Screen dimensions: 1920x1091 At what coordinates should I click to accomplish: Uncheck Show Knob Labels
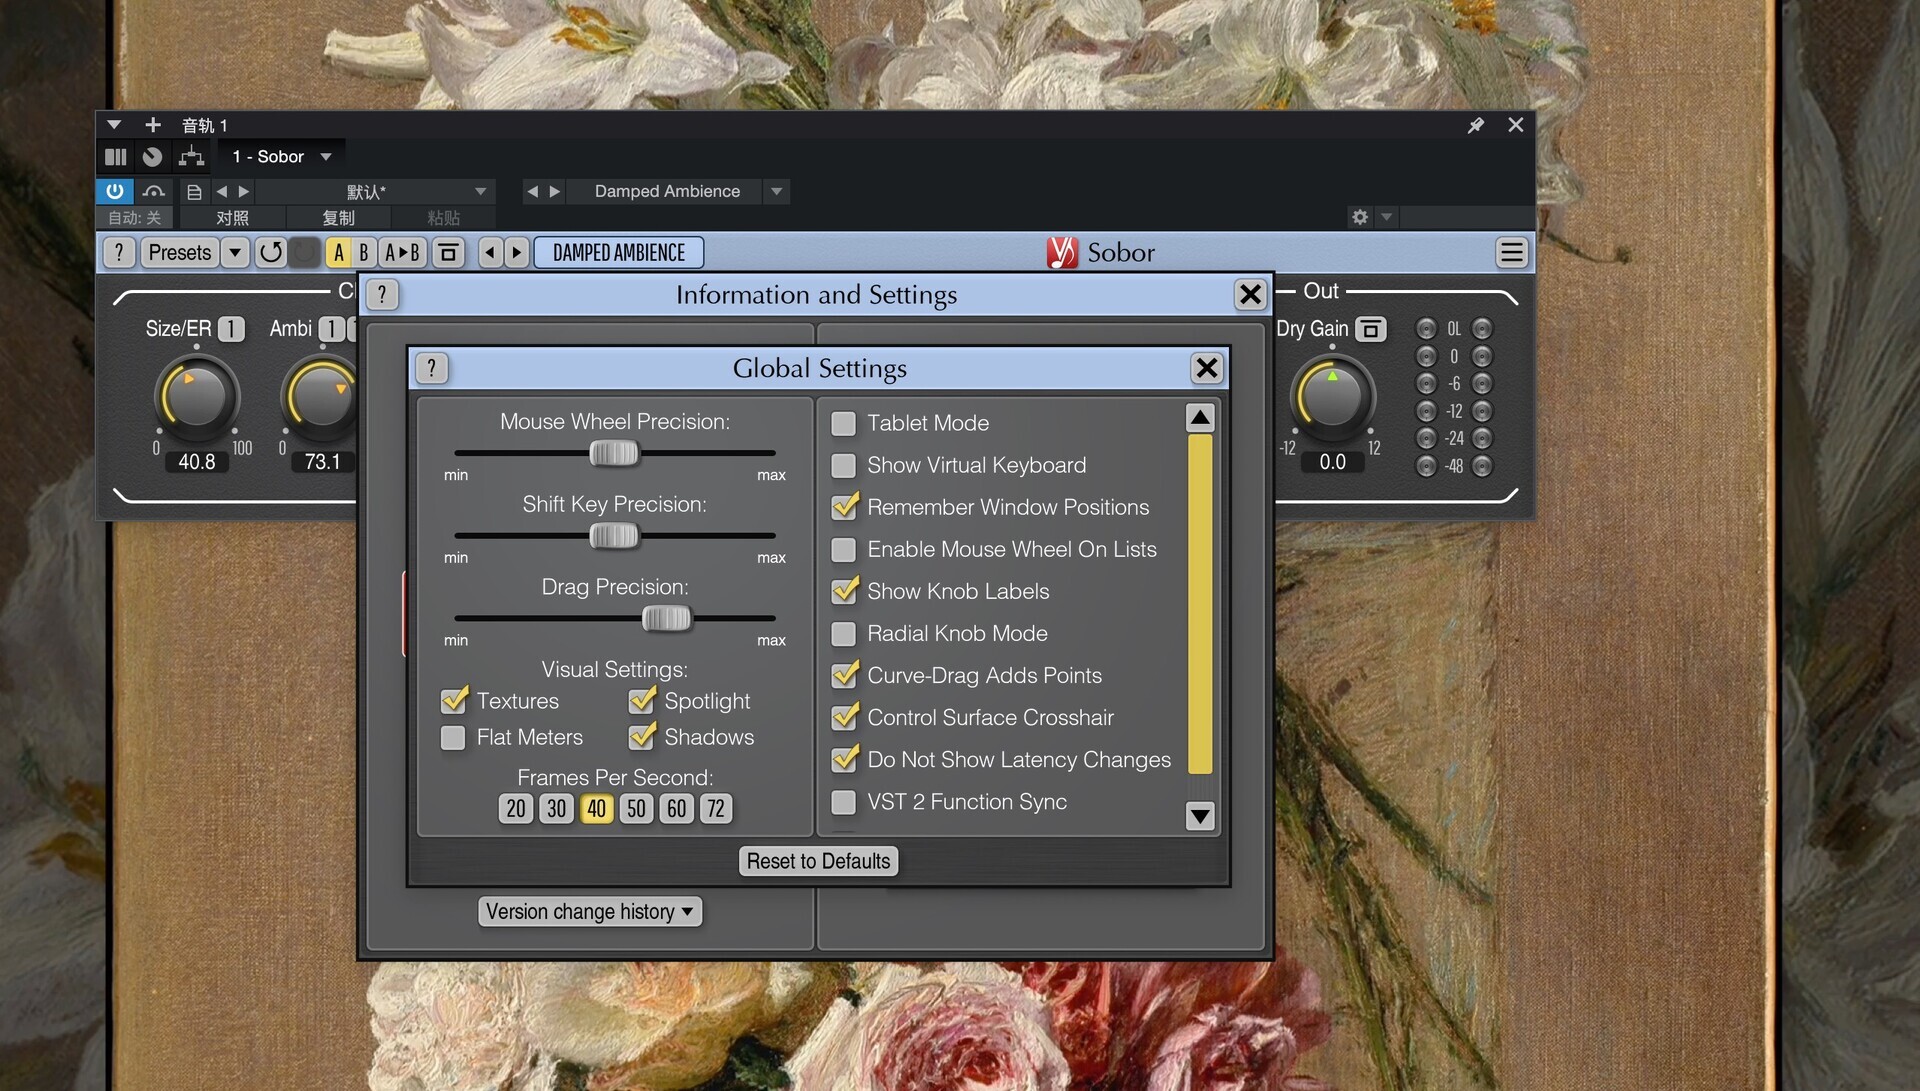coord(844,591)
